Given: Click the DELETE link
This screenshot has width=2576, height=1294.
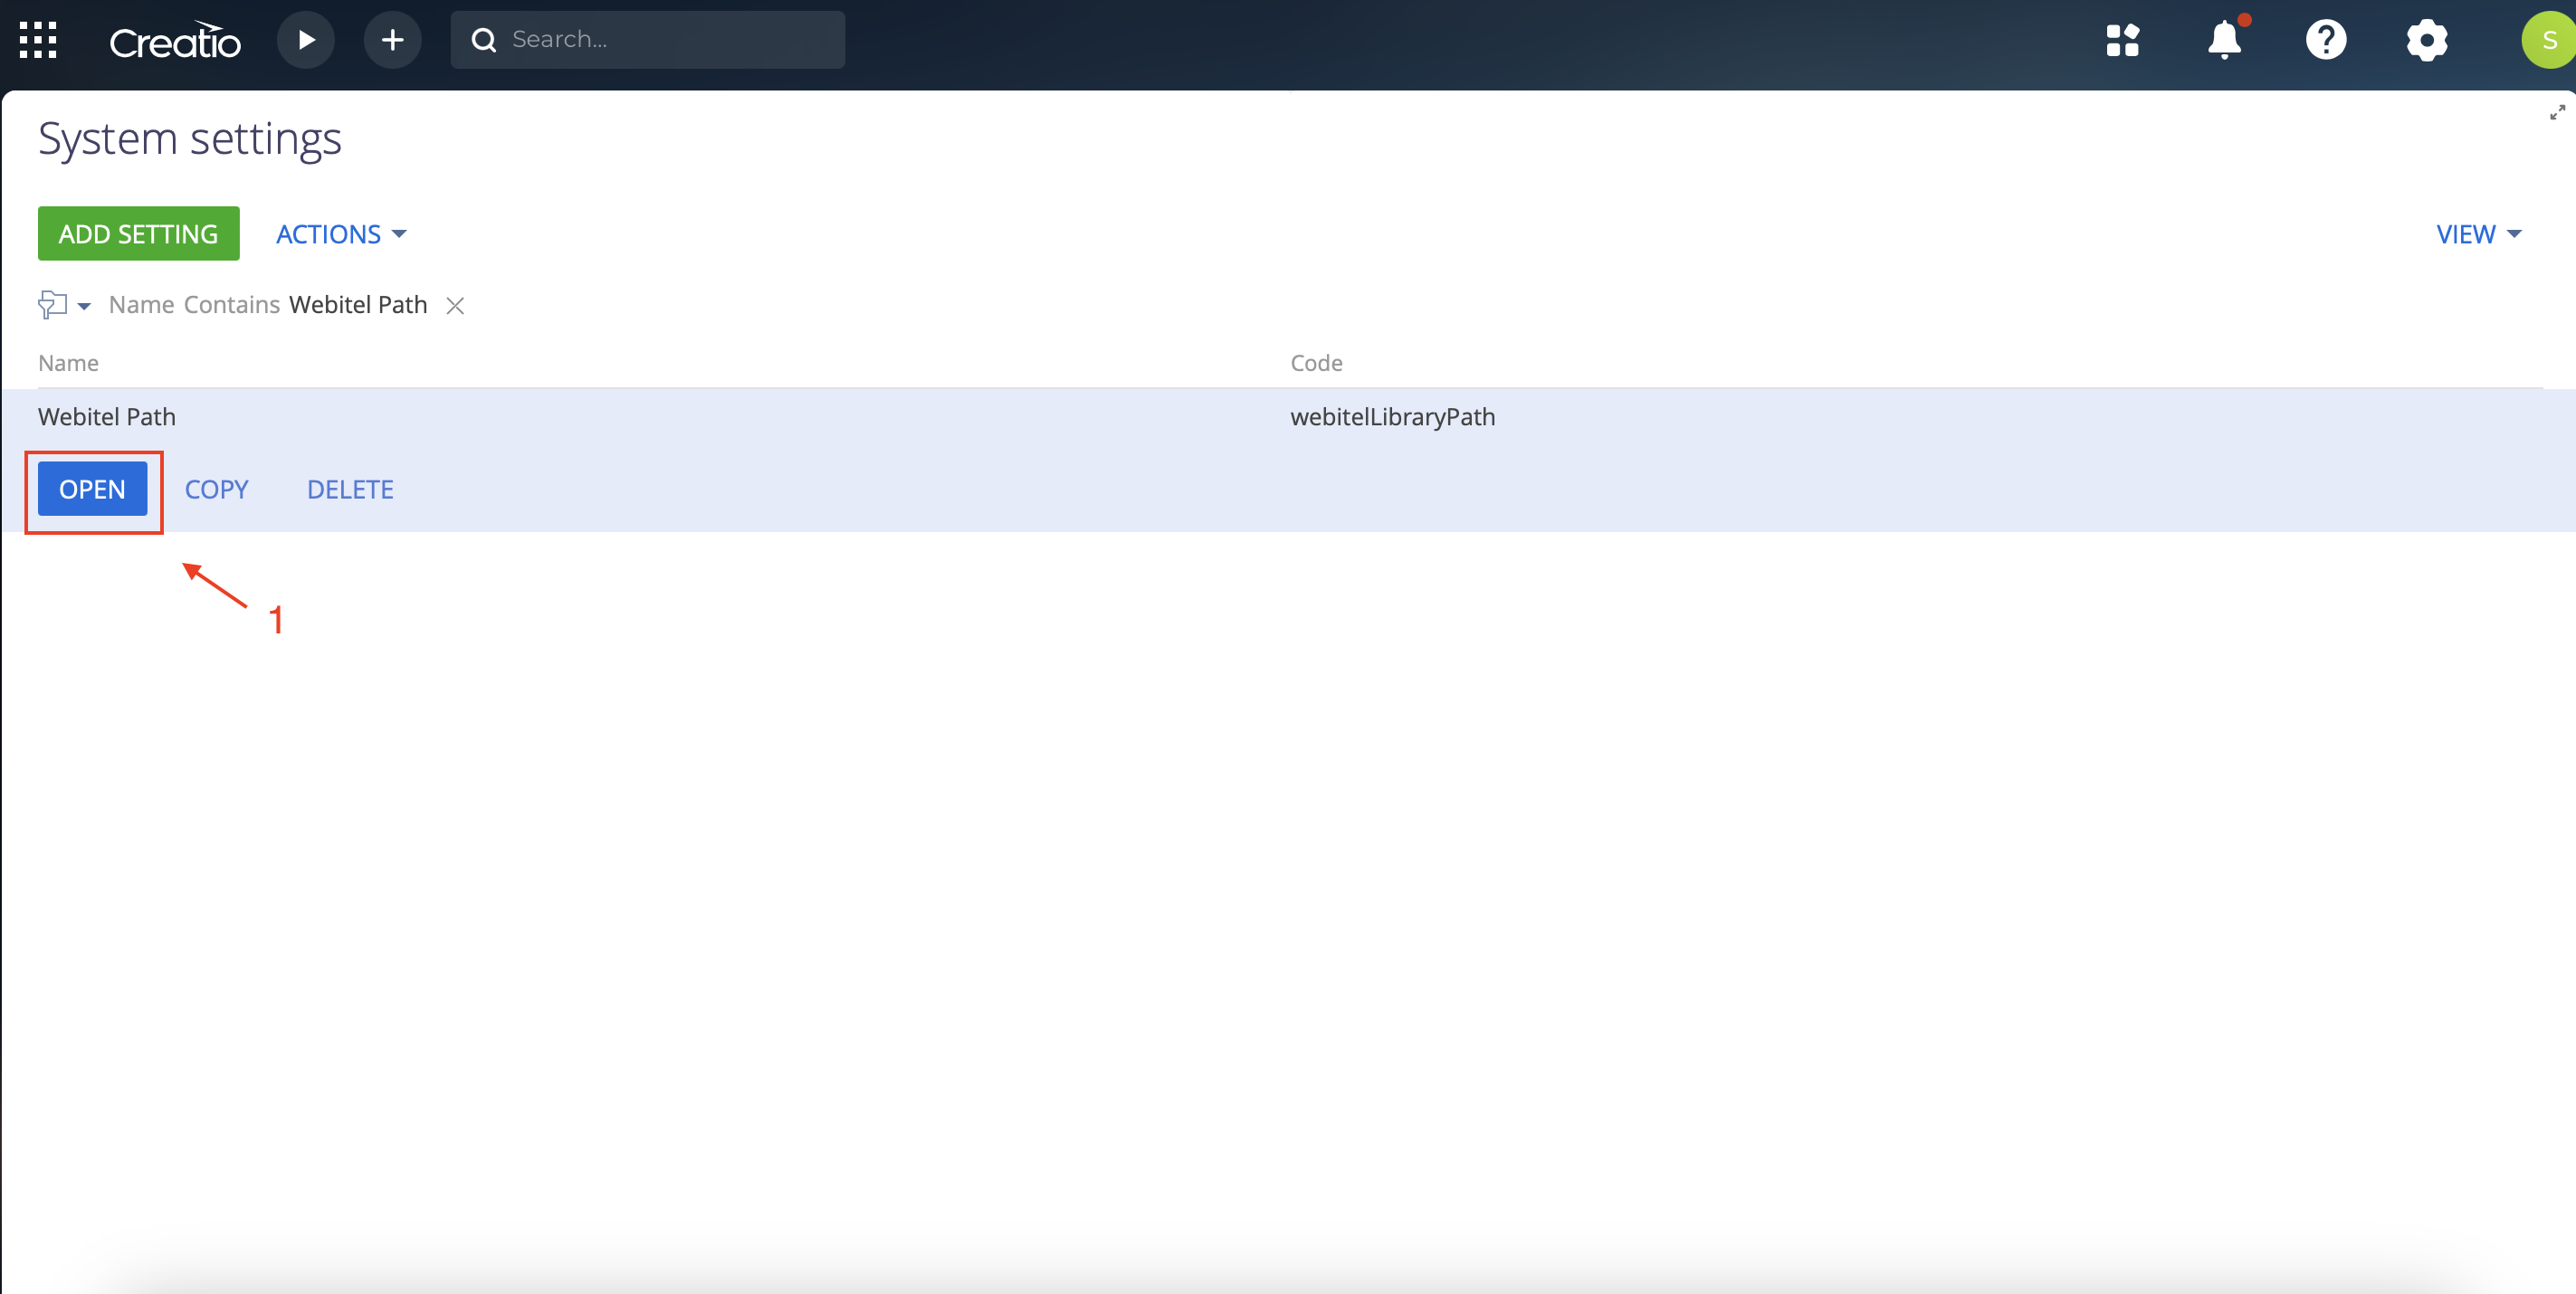Looking at the screenshot, I should [x=350, y=490].
